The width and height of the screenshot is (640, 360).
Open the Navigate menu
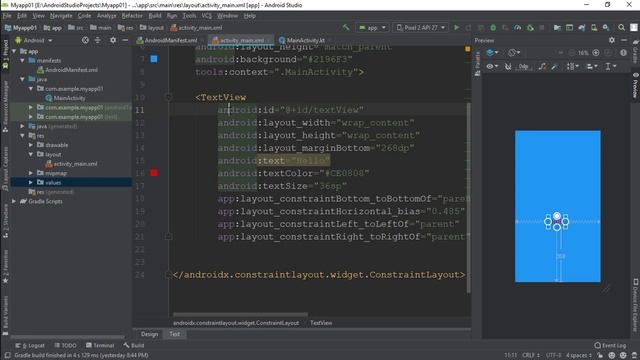(x=61, y=16)
